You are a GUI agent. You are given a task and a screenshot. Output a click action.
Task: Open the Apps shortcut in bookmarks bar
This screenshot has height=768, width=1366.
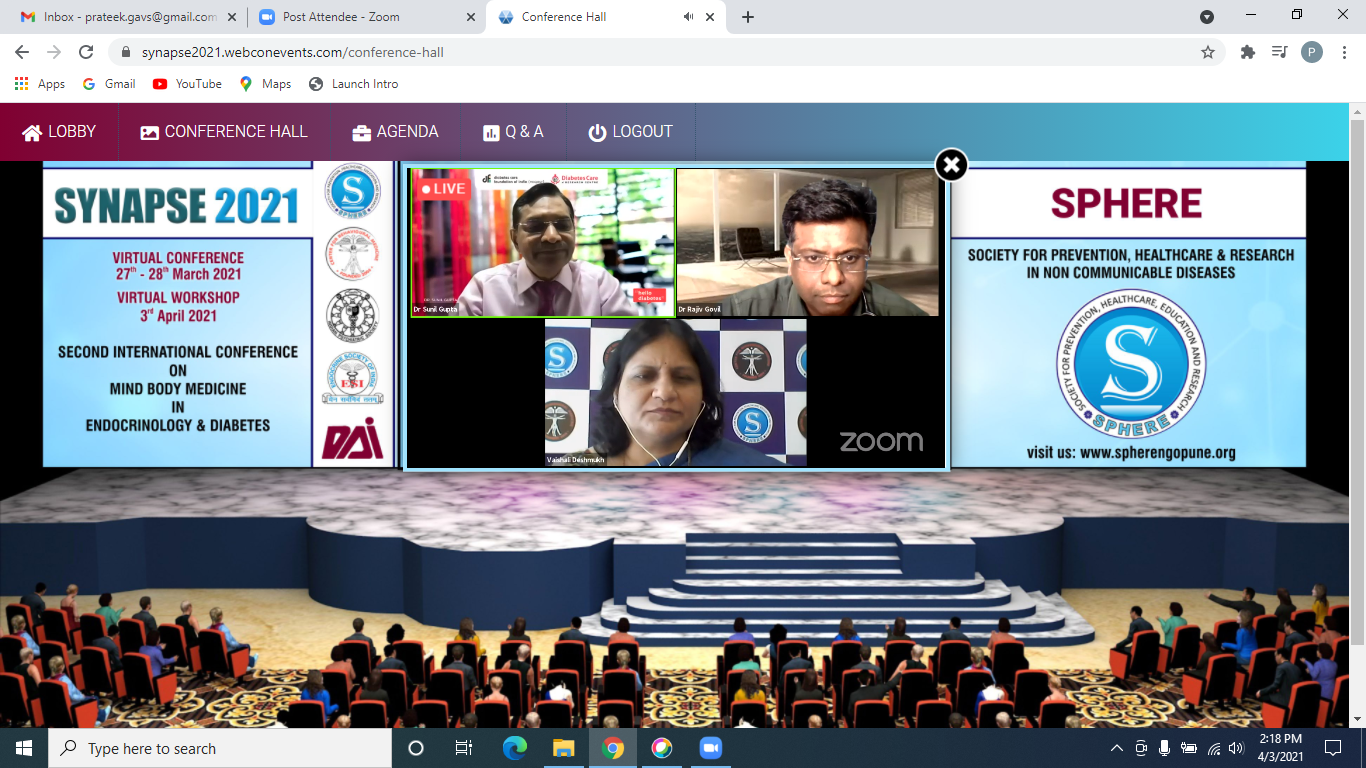[40, 84]
